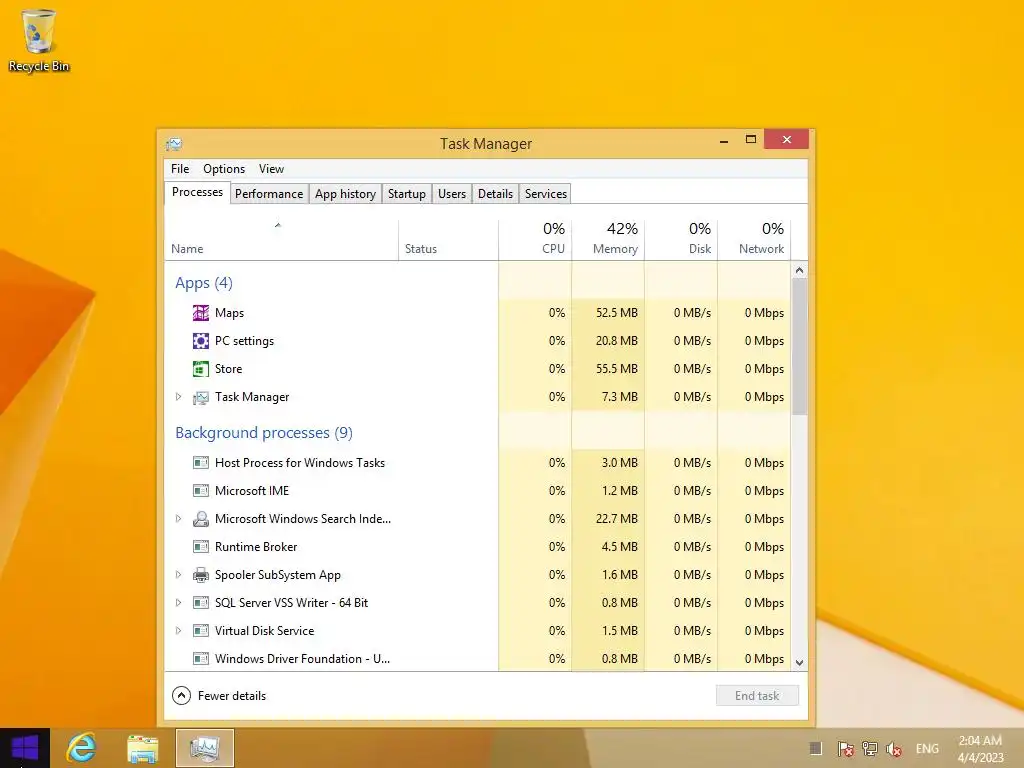The width and height of the screenshot is (1024, 768).
Task: Click the Virtual Disk Service icon
Action: [x=200, y=631]
